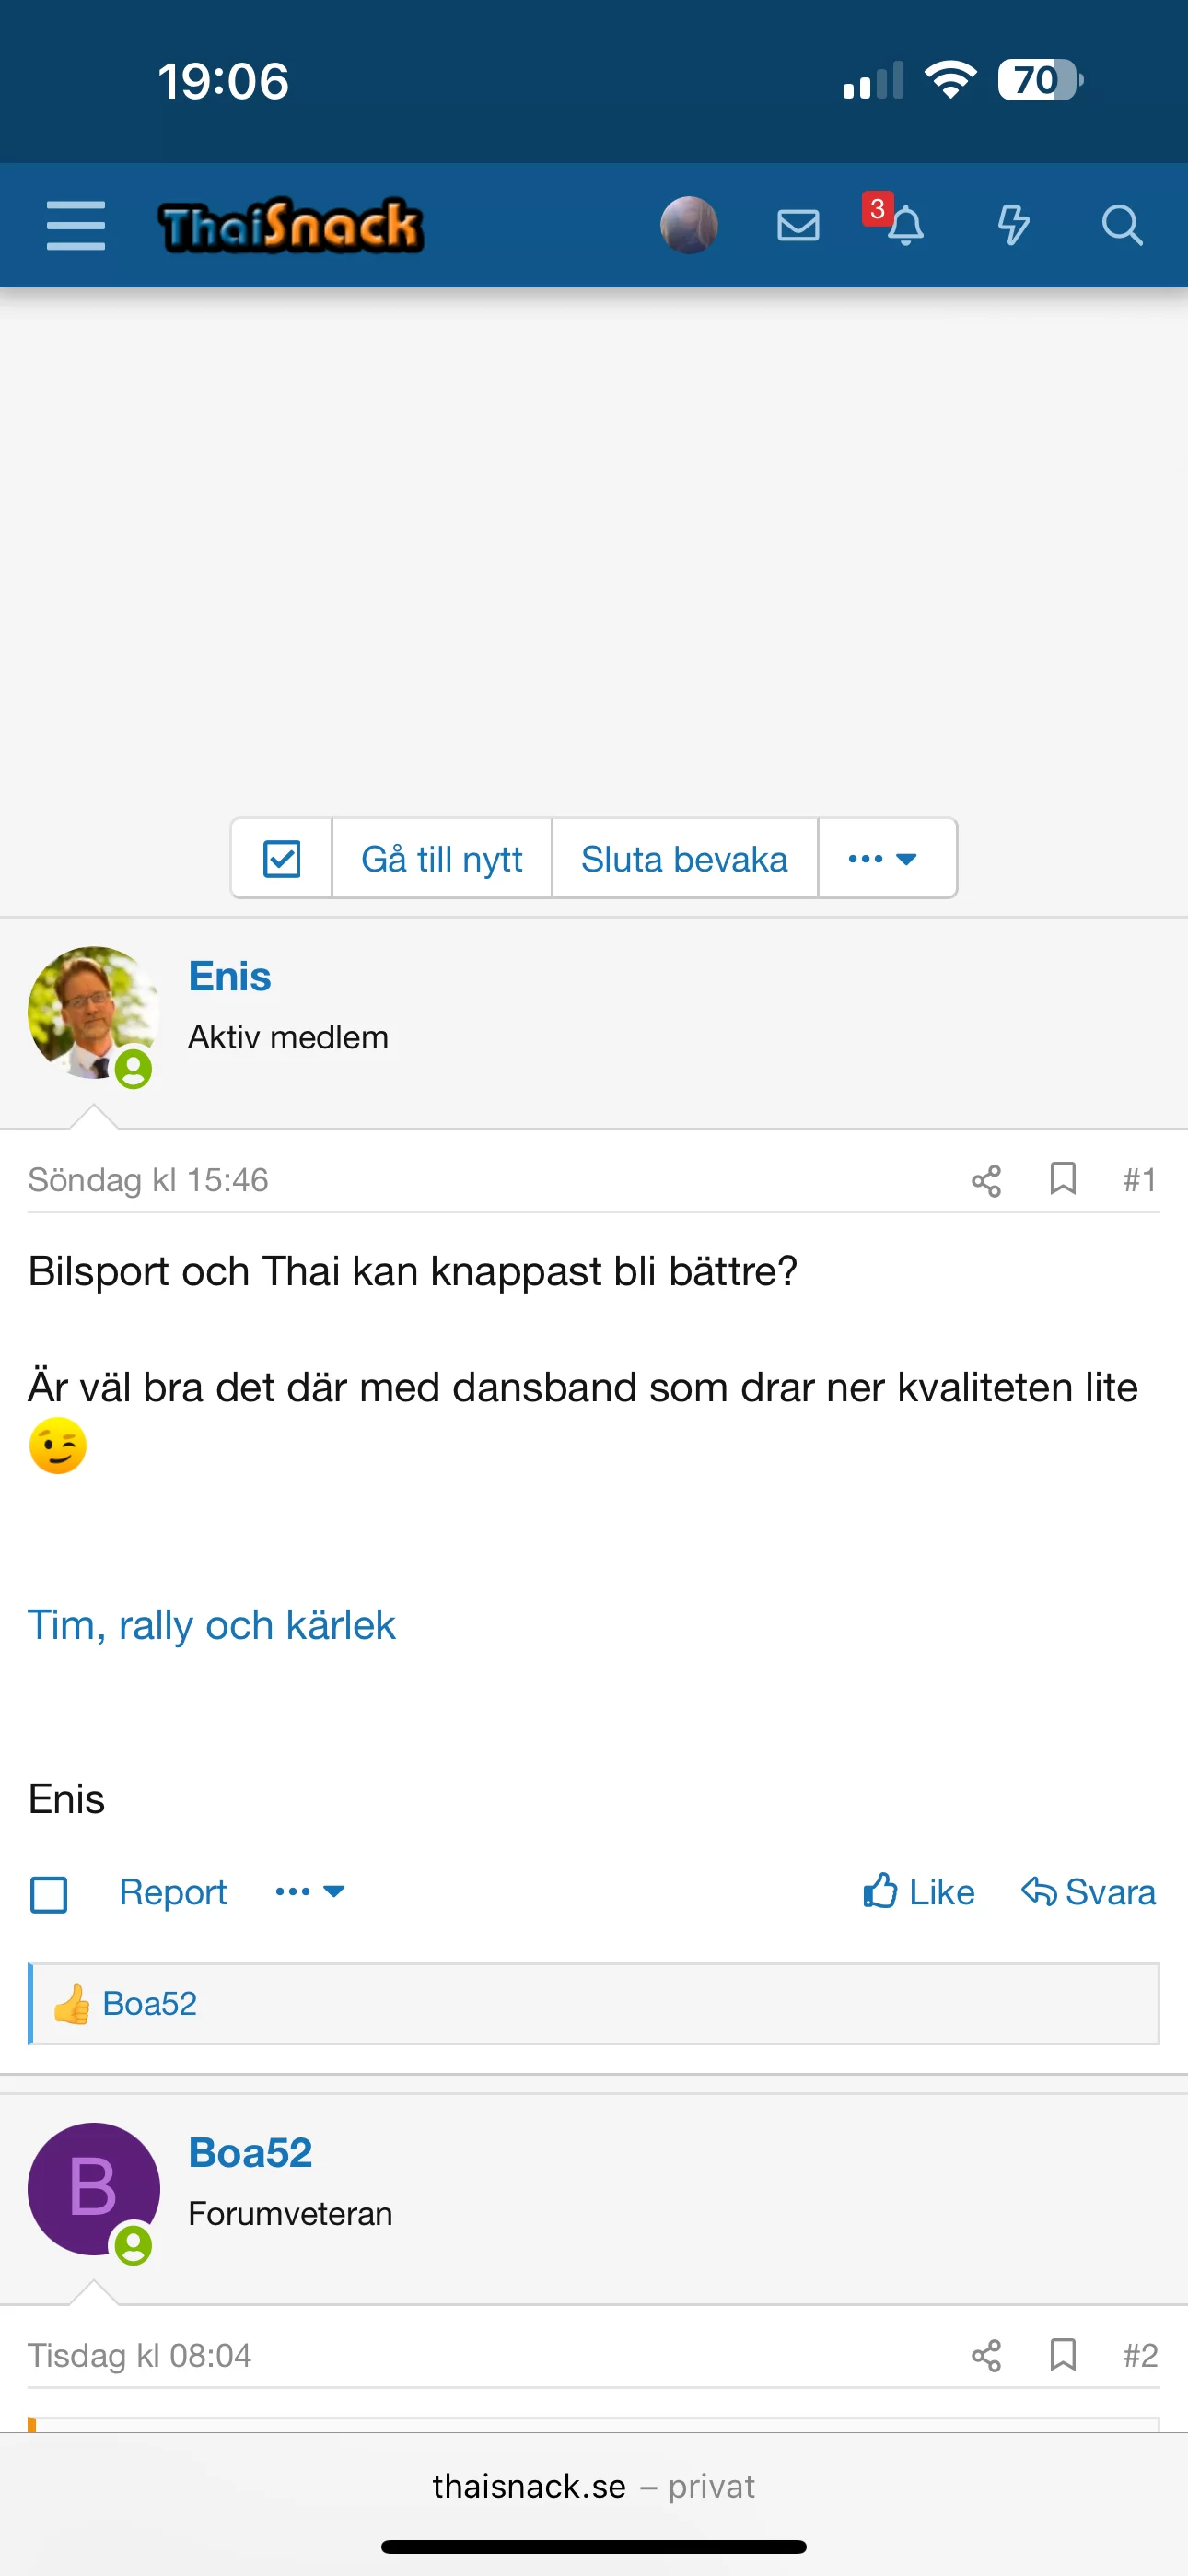Open the hamburger navigation menu
The width and height of the screenshot is (1188, 2576).
(x=76, y=225)
